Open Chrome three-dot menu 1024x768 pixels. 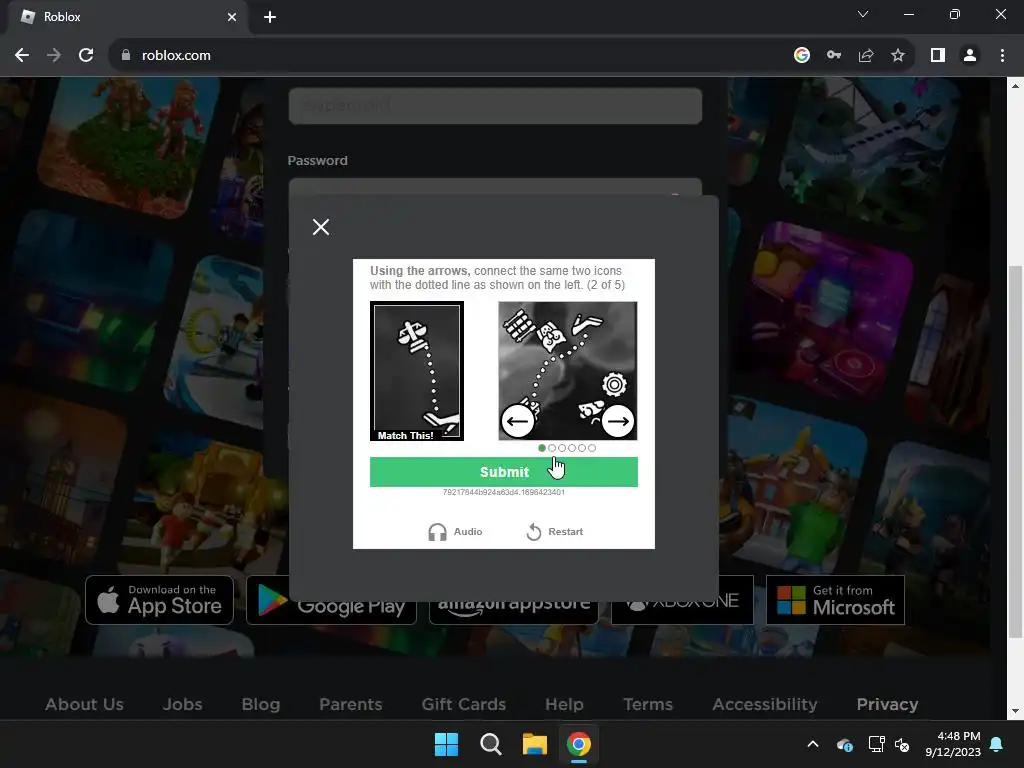coord(1002,56)
